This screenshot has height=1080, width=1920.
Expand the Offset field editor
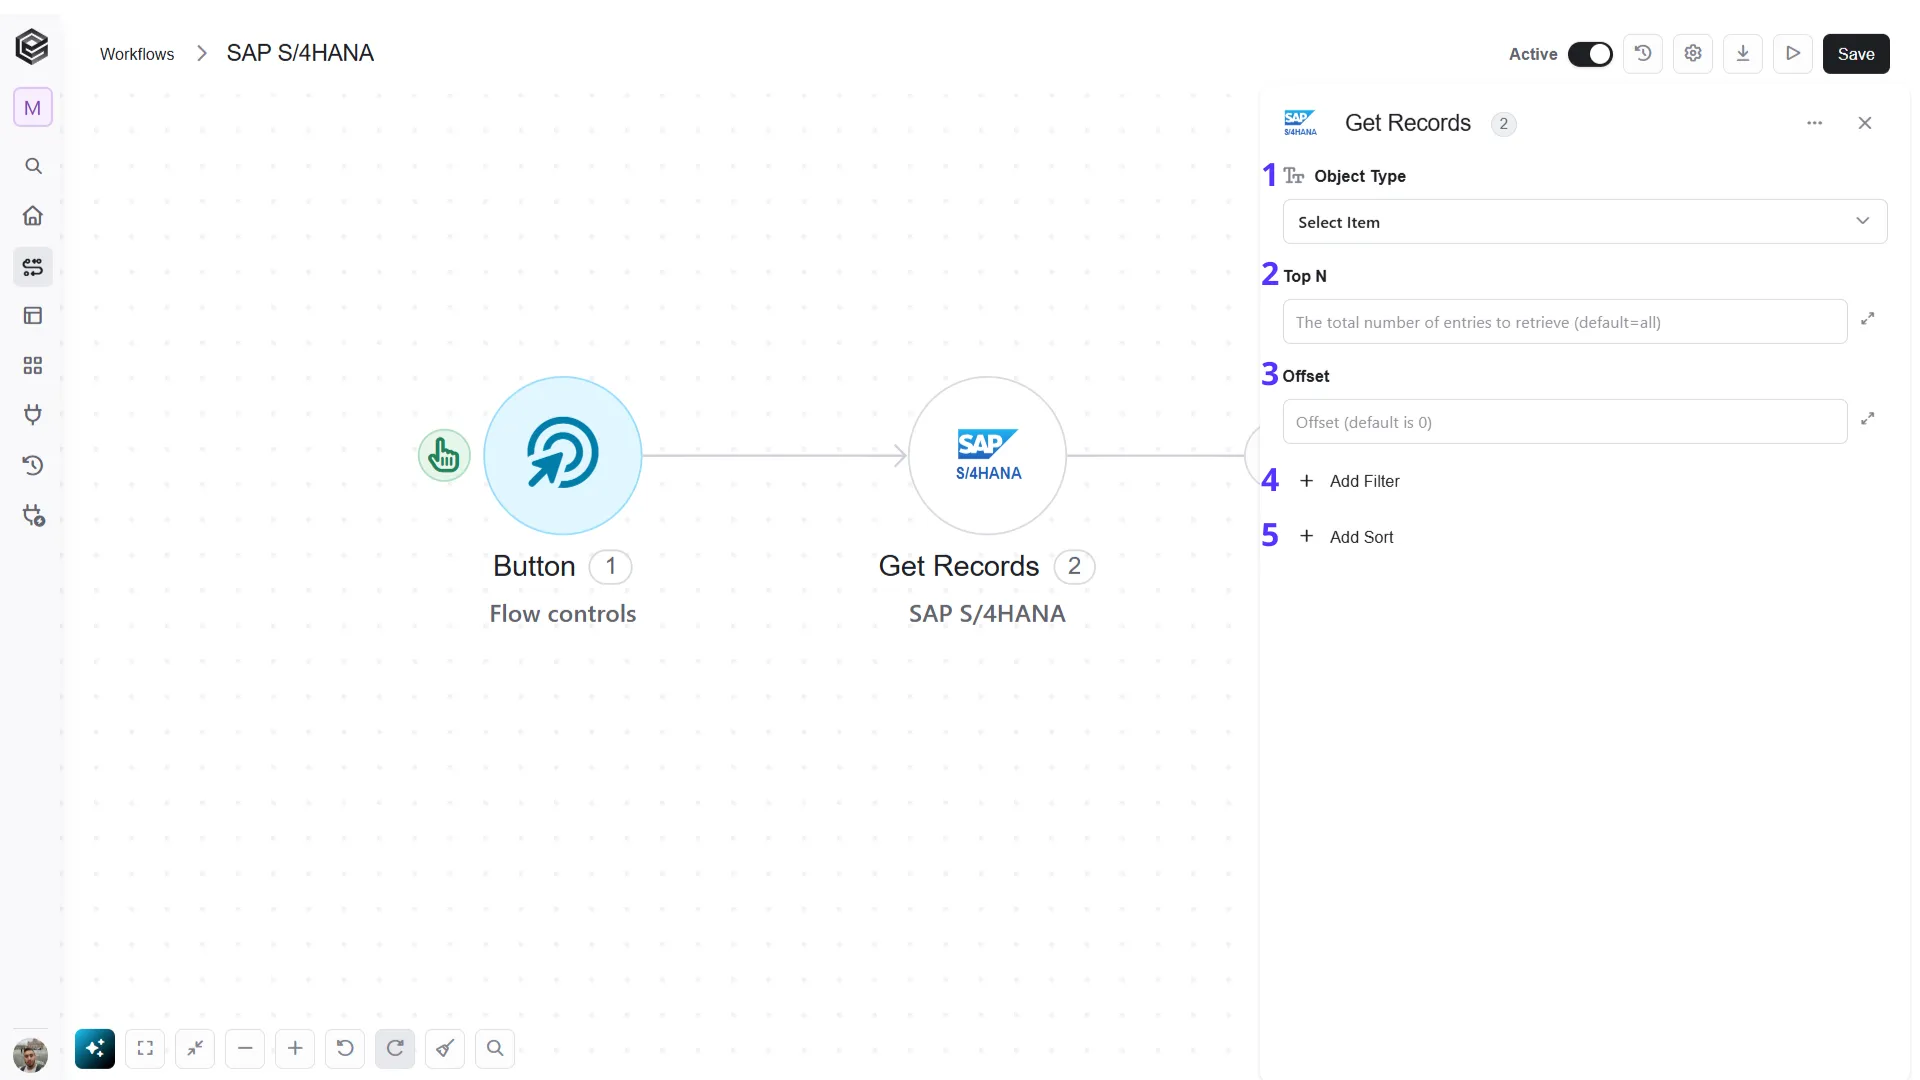[1867, 419]
